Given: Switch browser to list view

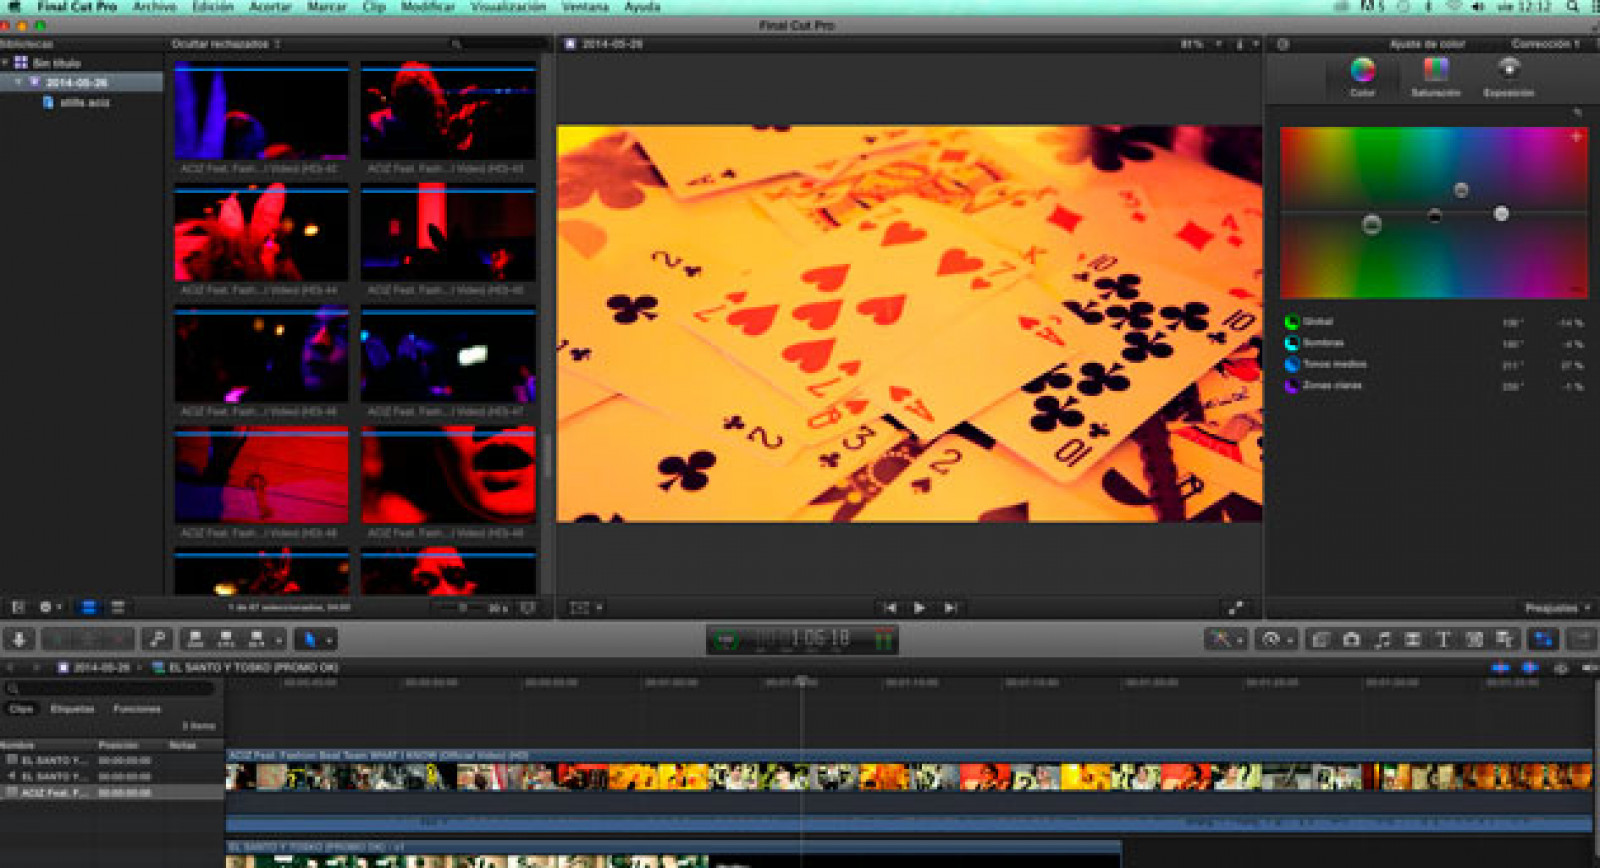Looking at the screenshot, I should click(118, 607).
